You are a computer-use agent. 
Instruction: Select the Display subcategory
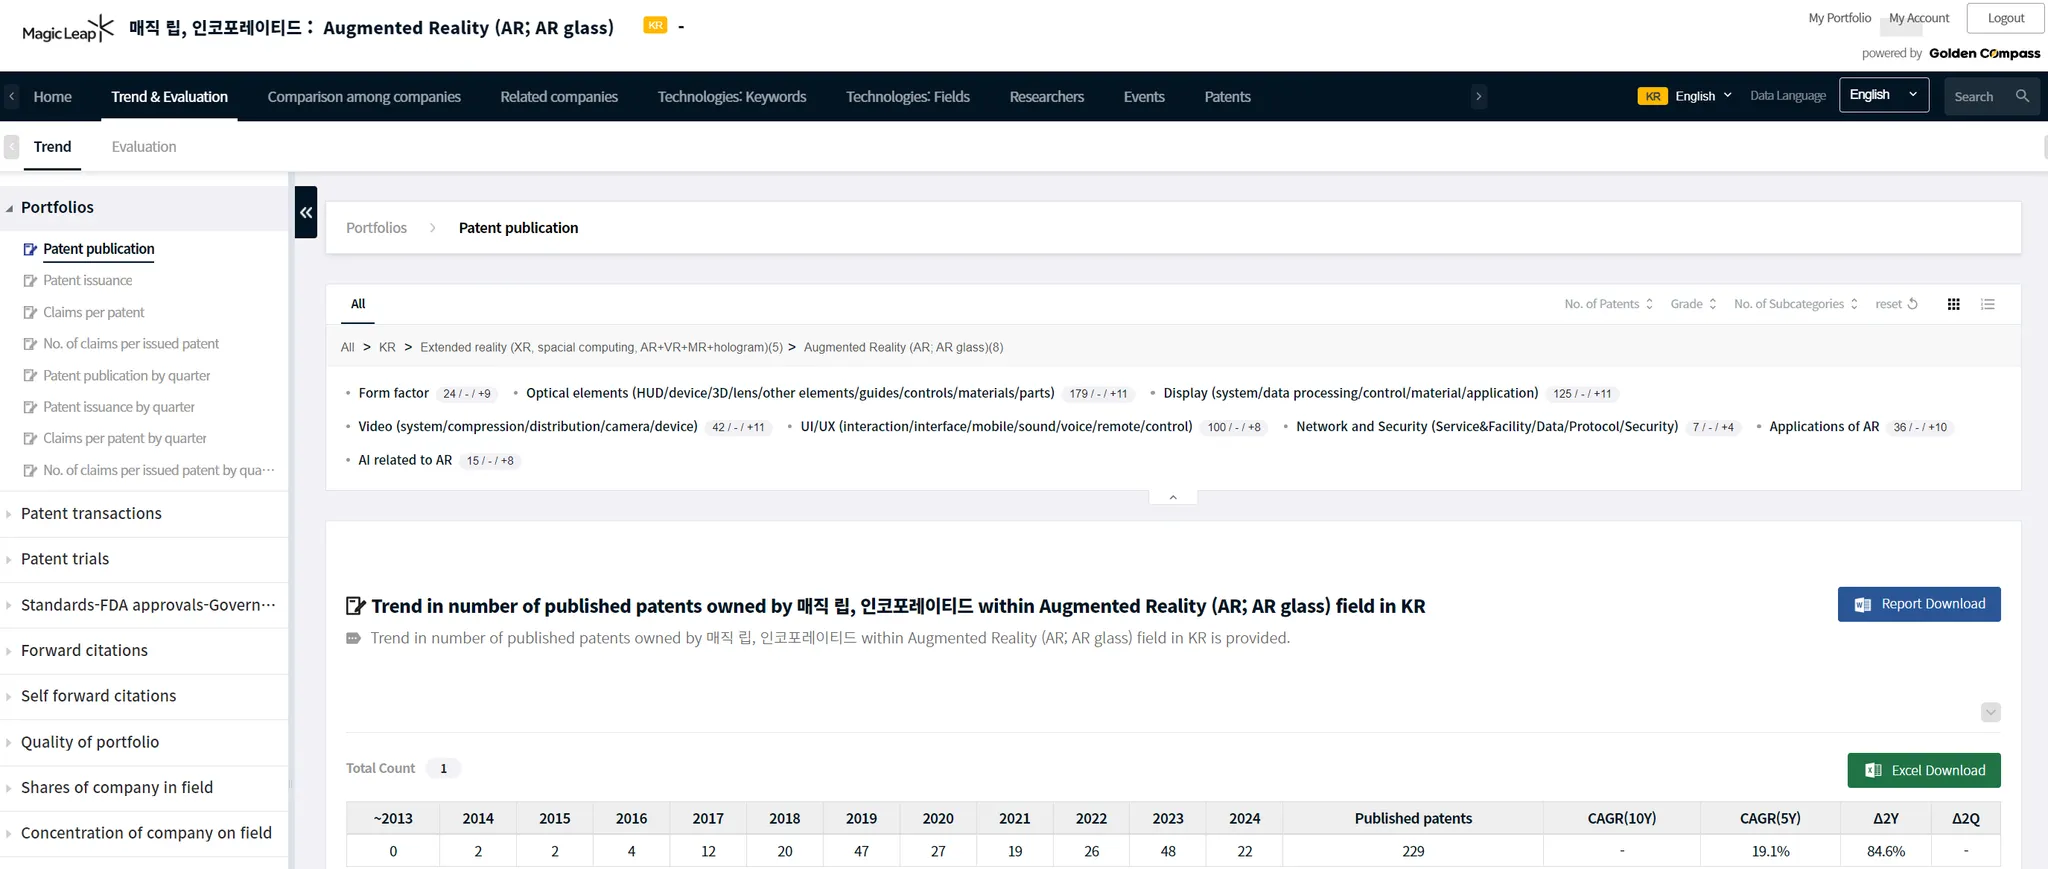[x=1351, y=393]
